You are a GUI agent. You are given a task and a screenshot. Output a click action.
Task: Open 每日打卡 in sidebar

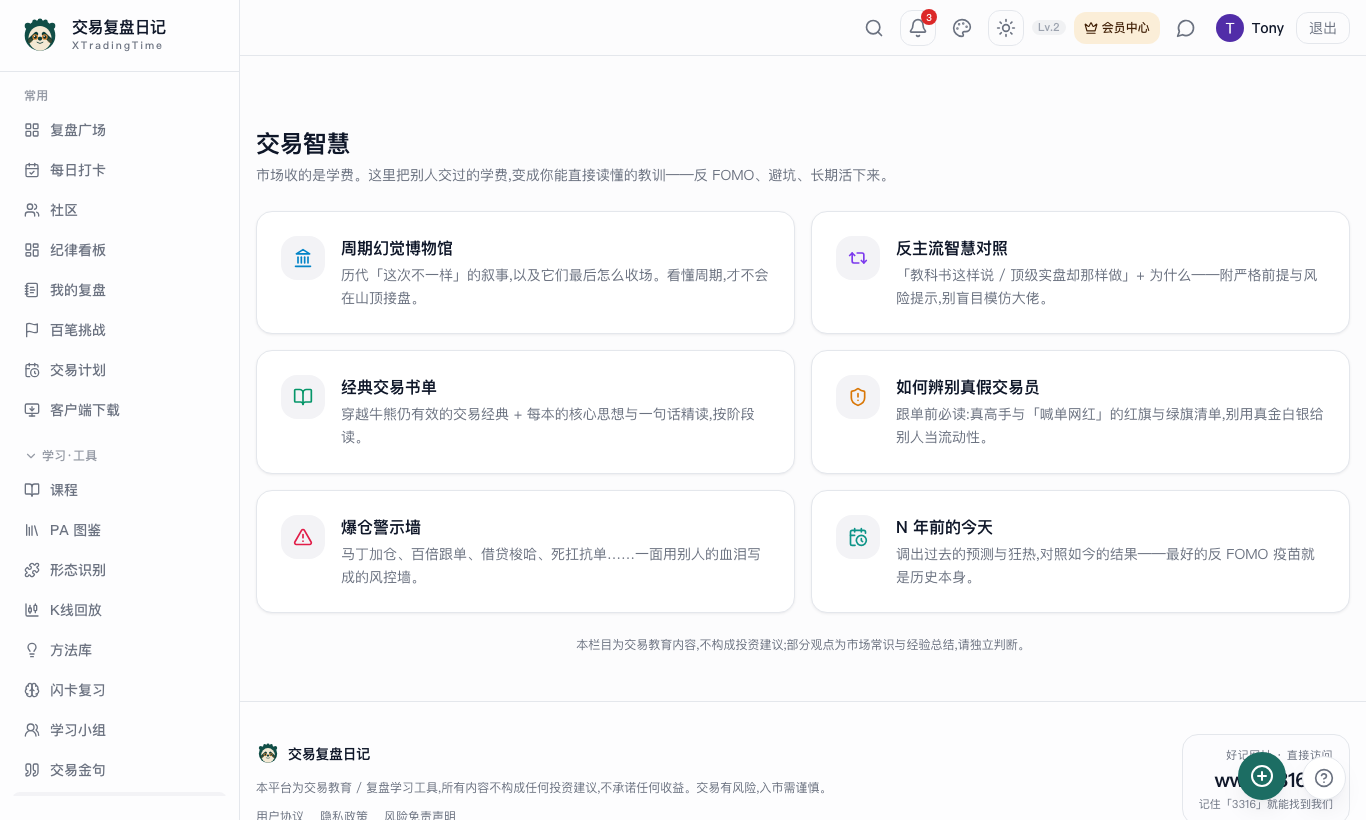click(120, 170)
